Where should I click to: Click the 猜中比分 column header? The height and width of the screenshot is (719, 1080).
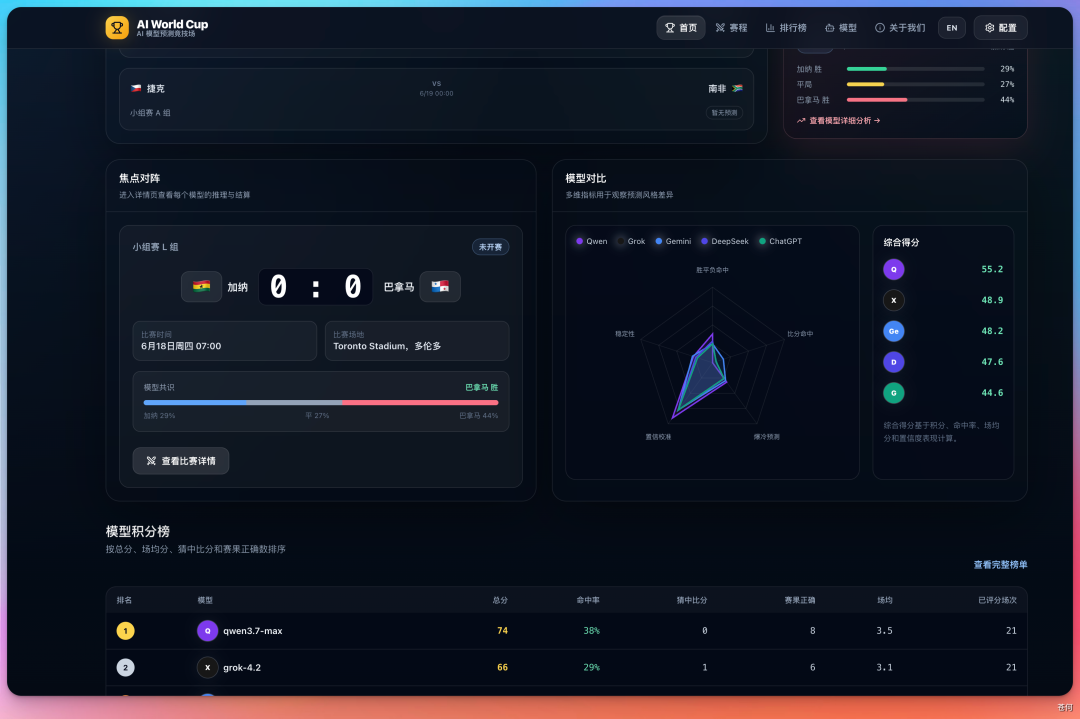click(692, 601)
